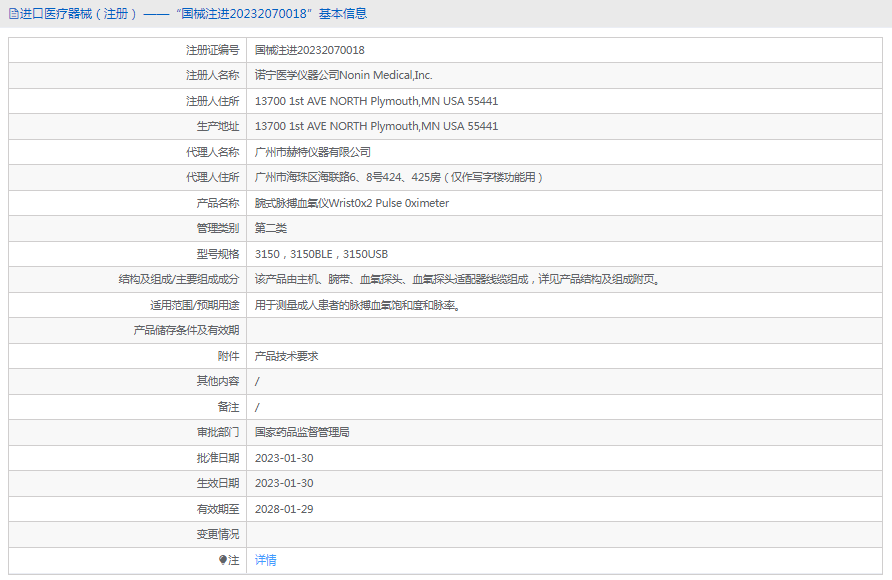This screenshot has height=580, width=892.
Task: Select the structure description starting 该产品由主机
Action: click(x=457, y=279)
